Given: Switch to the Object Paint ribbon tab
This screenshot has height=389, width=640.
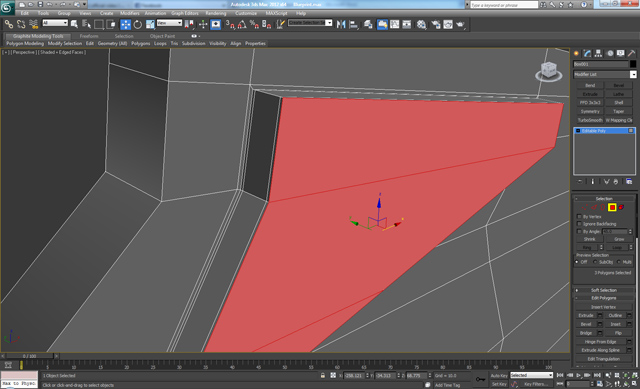Looking at the screenshot, I should [x=162, y=36].
